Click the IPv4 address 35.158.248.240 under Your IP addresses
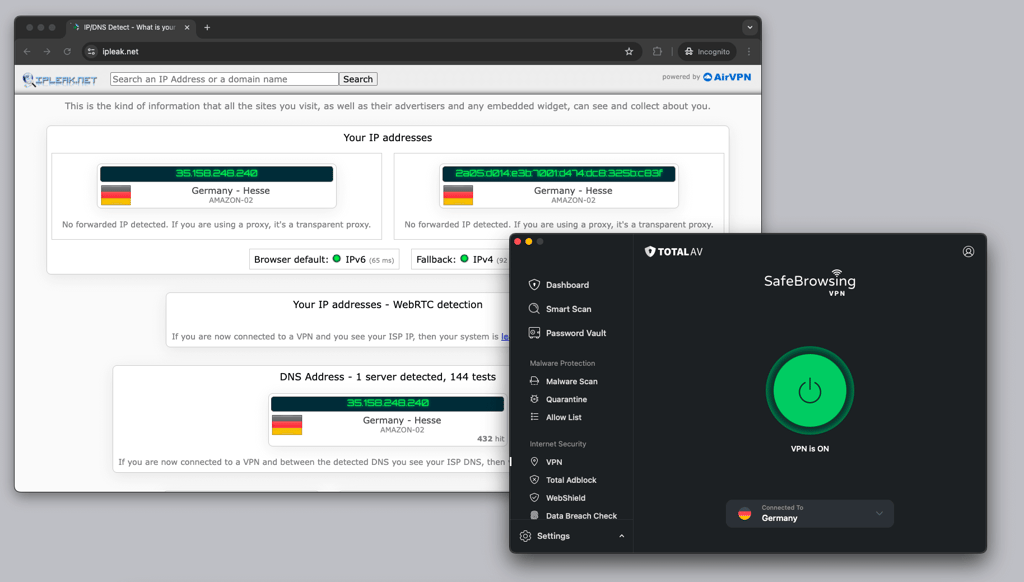1024x582 pixels. [x=216, y=173]
